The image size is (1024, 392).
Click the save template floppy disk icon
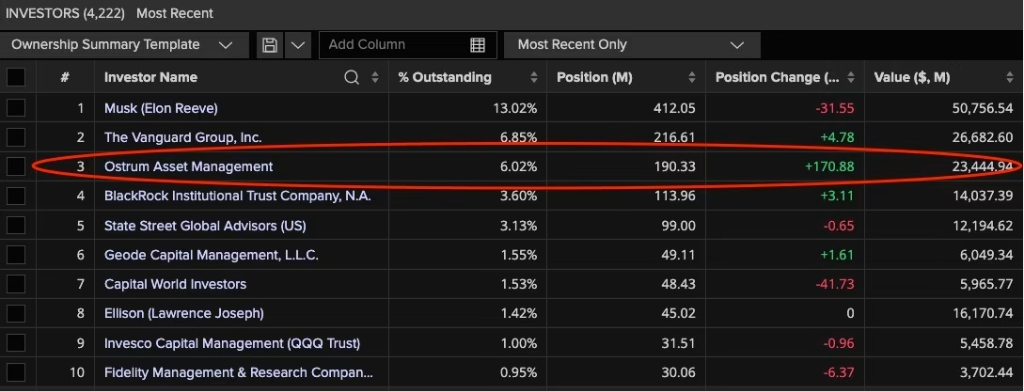point(270,45)
